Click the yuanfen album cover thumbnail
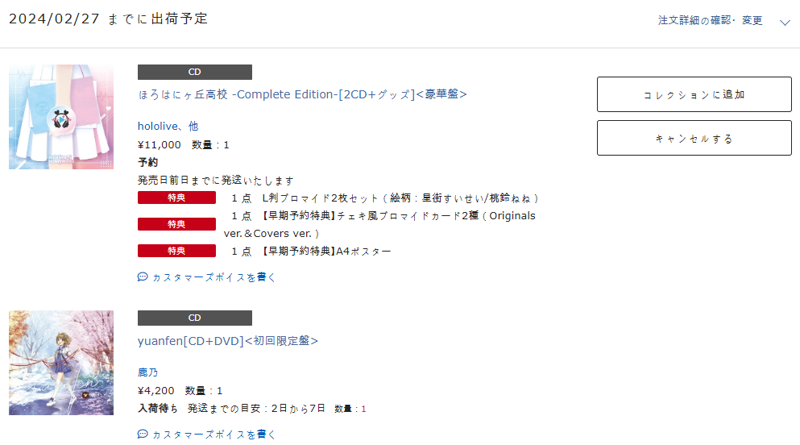Viewport: 800px width, 445px height. (61, 363)
